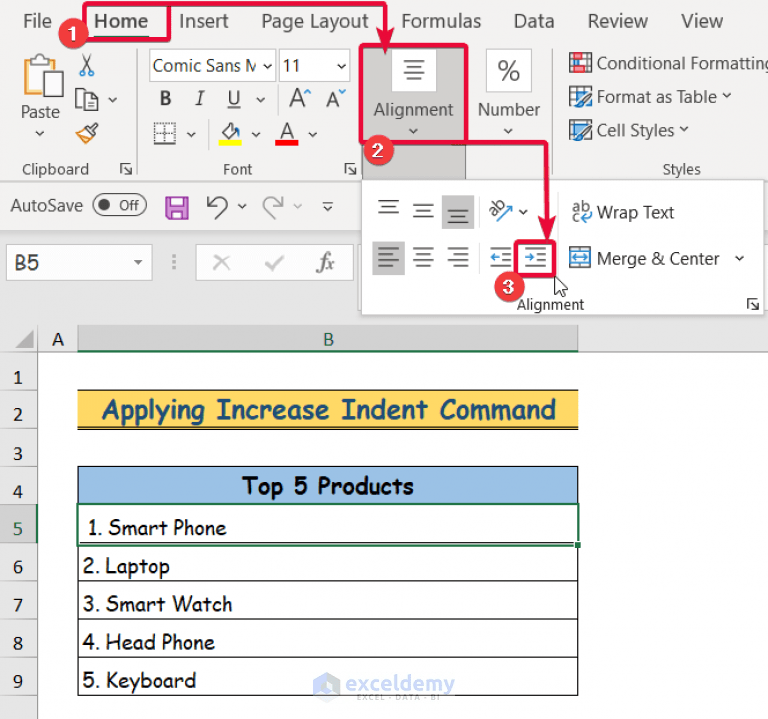Select Middle Align icon
The image size is (768, 719).
point(423,212)
